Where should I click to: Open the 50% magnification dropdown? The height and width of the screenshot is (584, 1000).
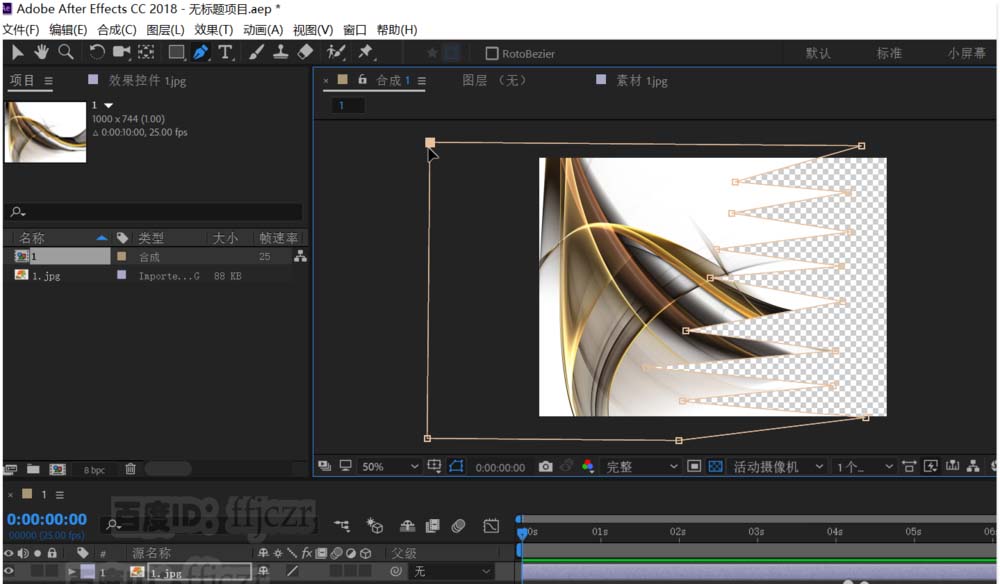coord(390,467)
